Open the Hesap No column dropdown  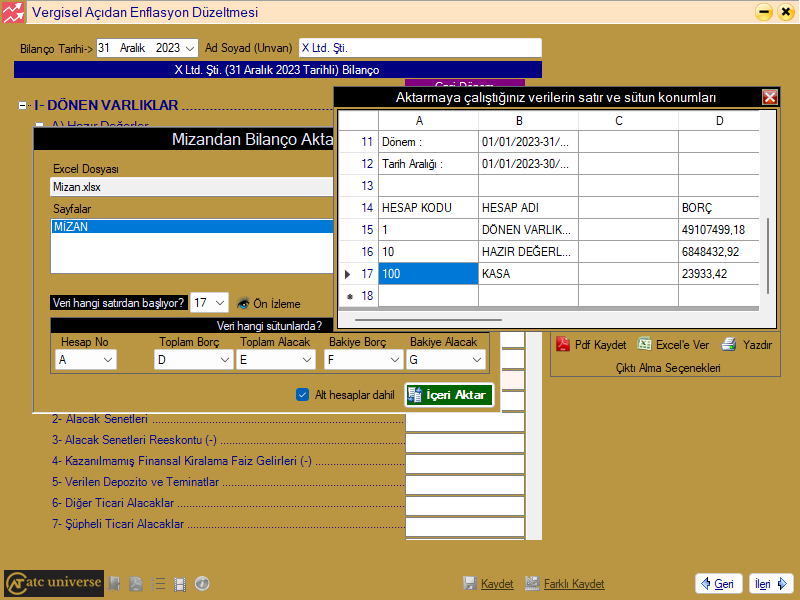[108, 360]
